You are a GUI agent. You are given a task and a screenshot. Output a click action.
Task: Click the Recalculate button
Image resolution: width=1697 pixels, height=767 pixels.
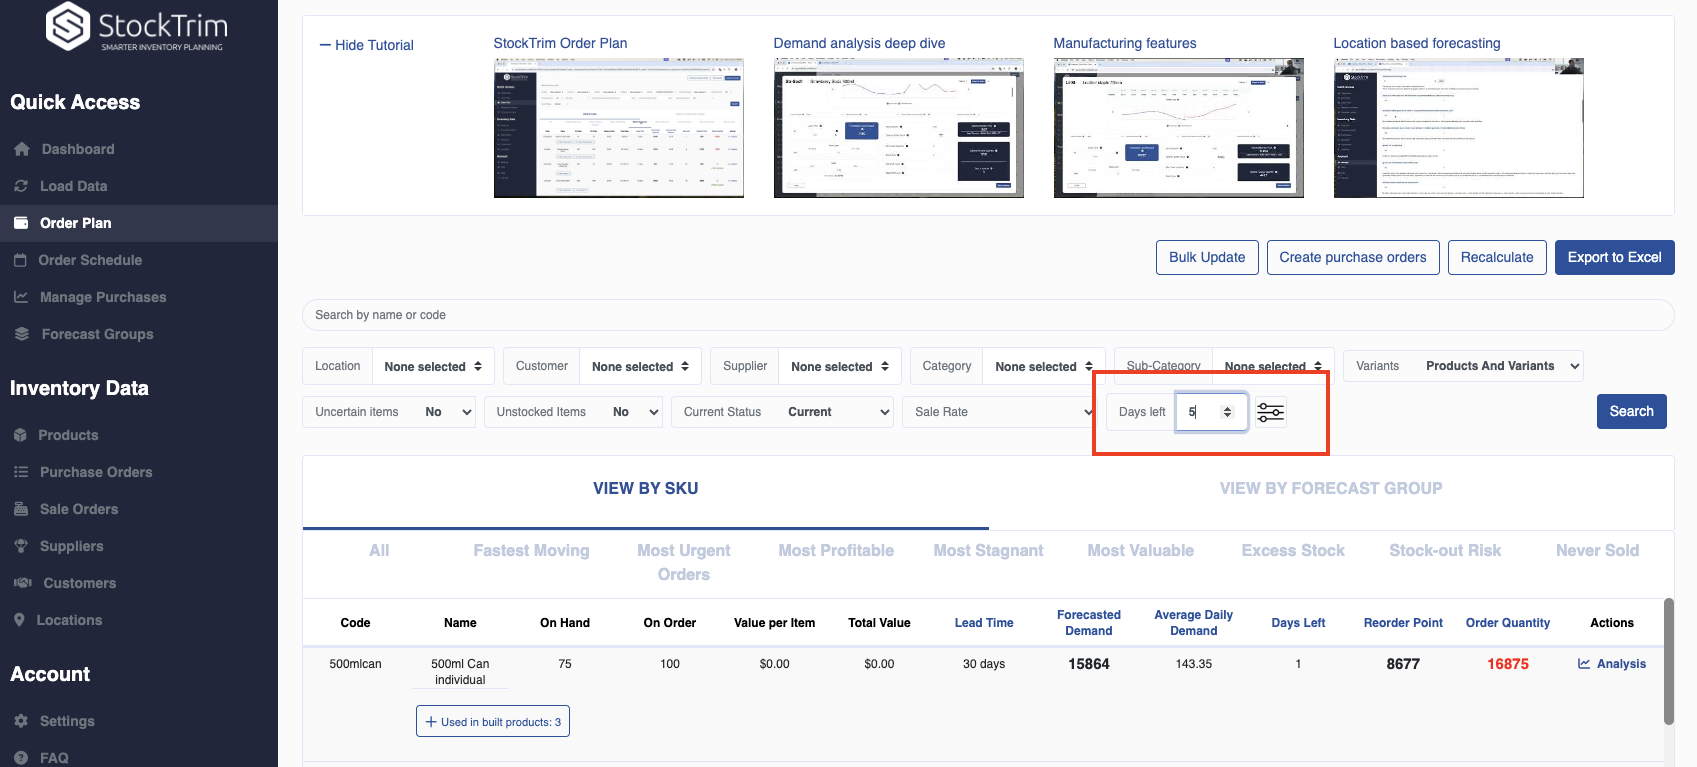[x=1497, y=257]
